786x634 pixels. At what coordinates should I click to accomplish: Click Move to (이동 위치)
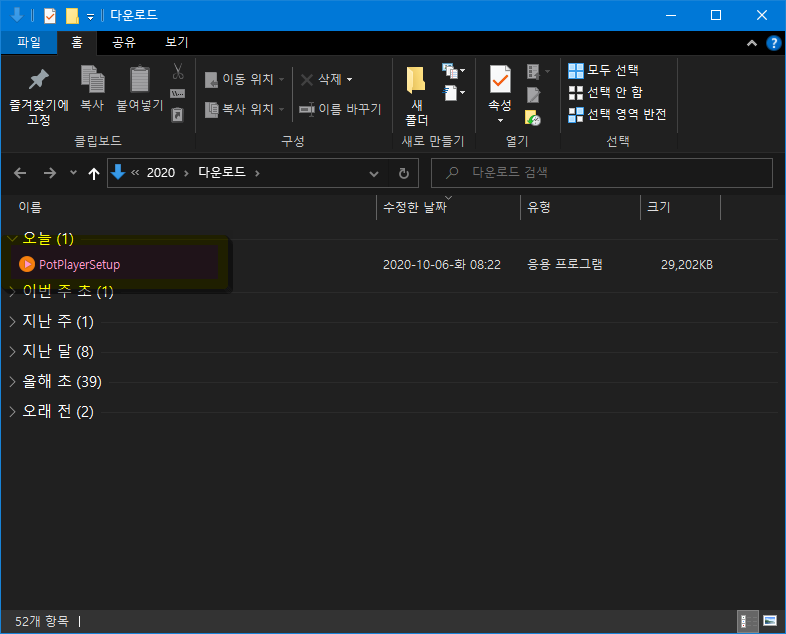click(x=244, y=79)
